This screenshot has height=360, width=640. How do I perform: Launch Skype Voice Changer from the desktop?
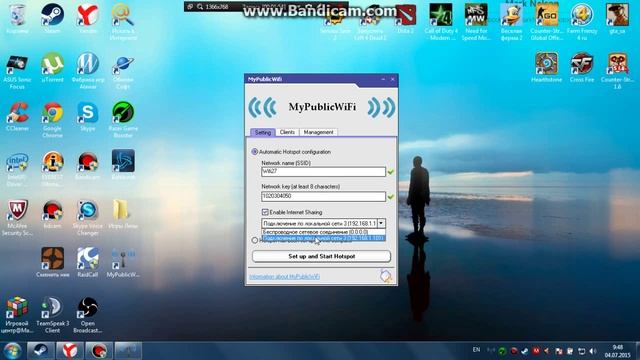click(x=88, y=217)
